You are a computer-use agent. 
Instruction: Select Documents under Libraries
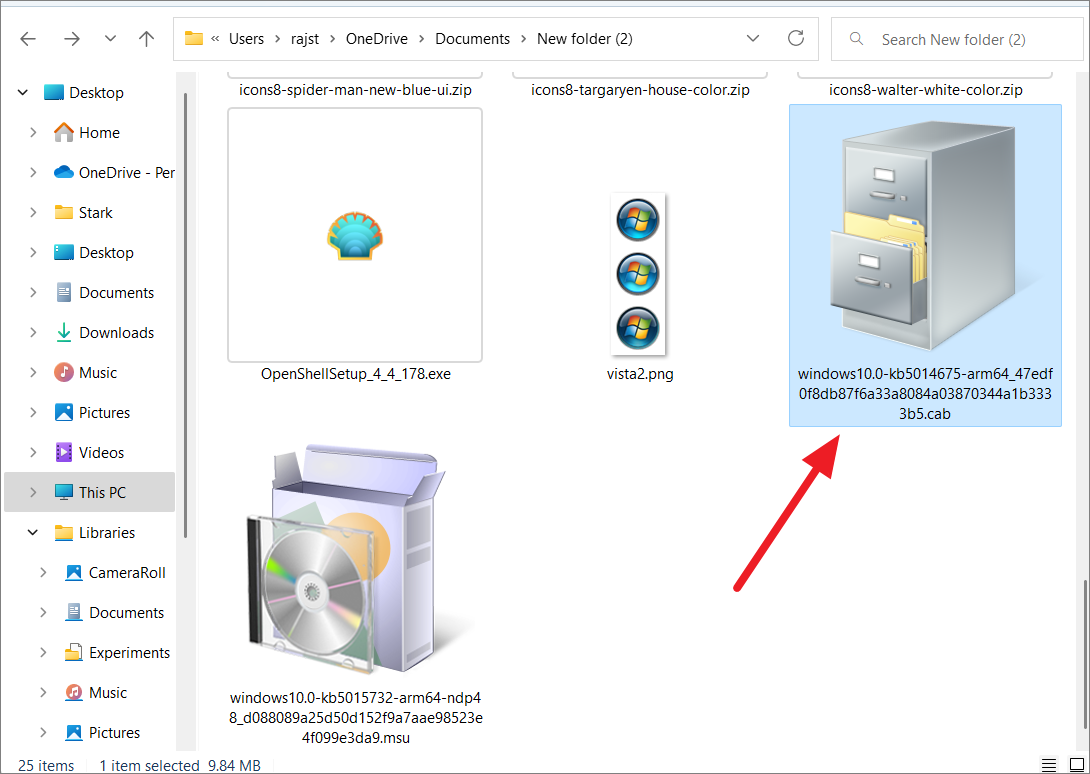127,613
